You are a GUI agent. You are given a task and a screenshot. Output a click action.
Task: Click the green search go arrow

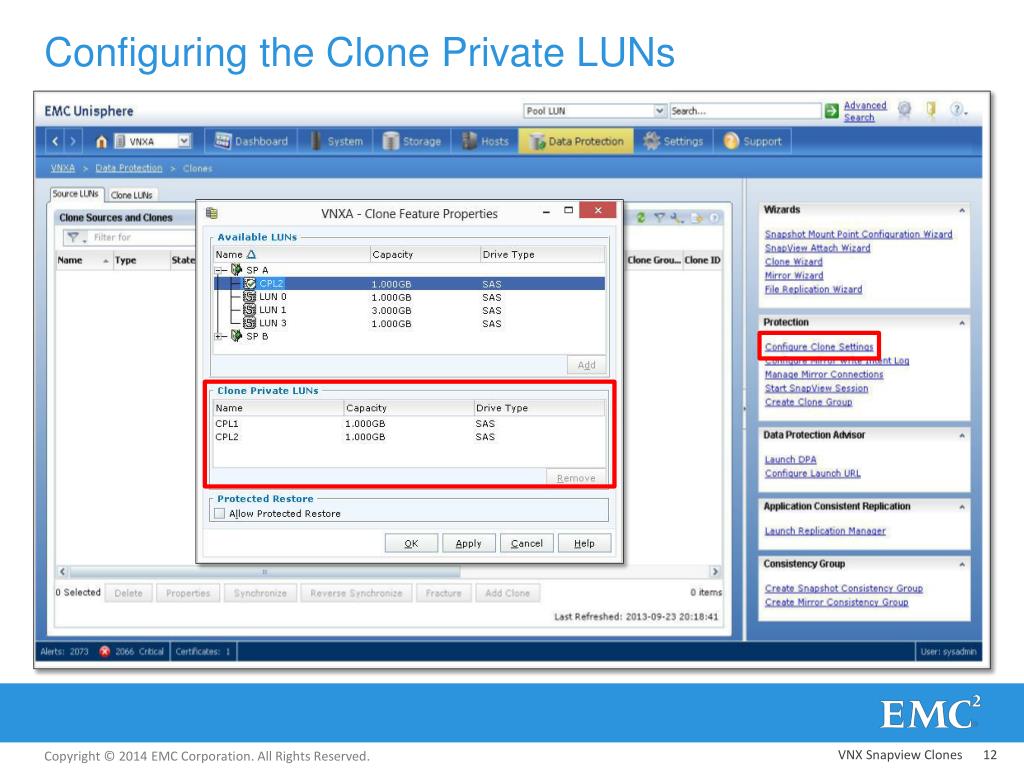click(831, 111)
